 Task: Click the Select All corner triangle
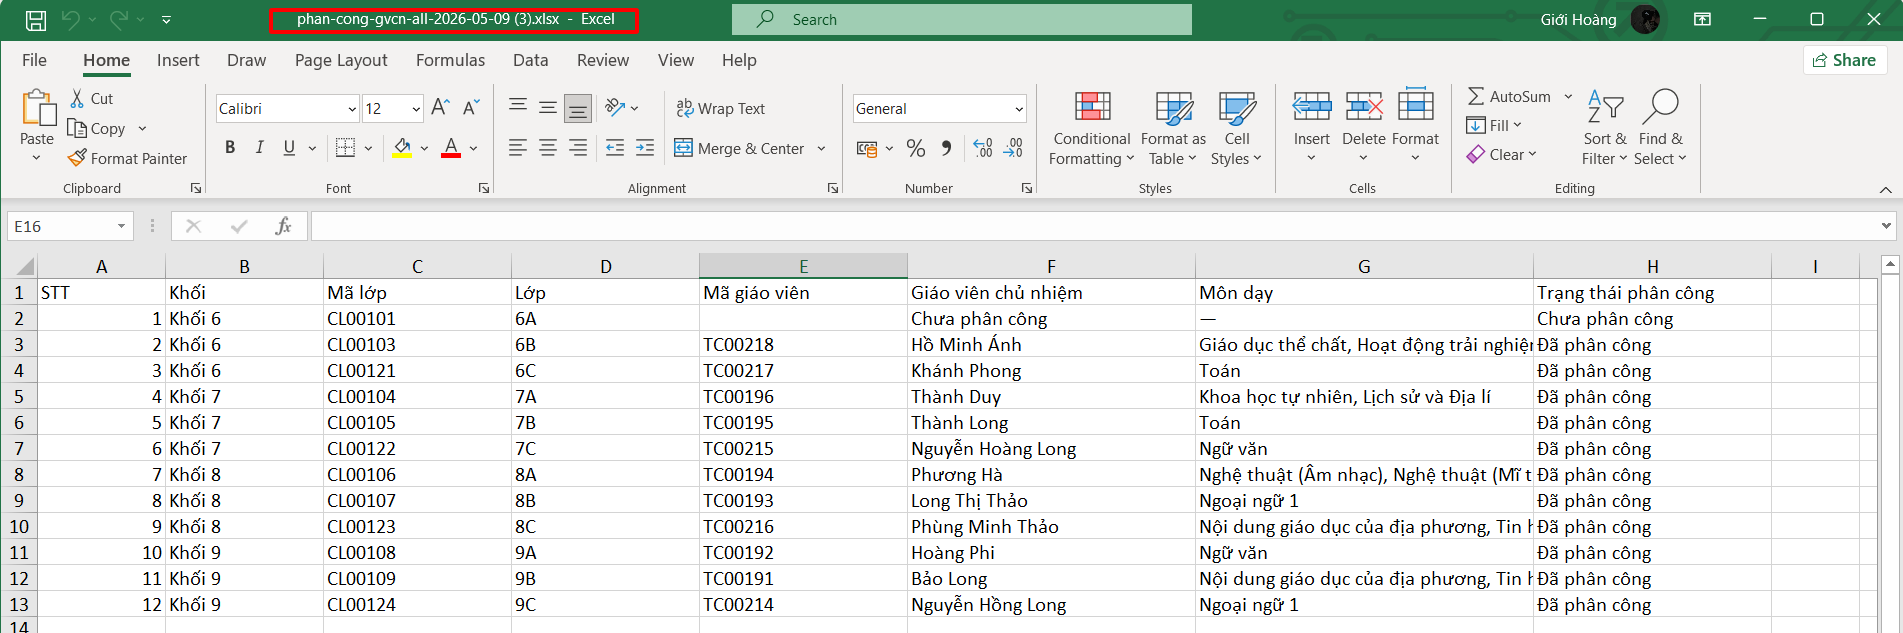tap(24, 266)
